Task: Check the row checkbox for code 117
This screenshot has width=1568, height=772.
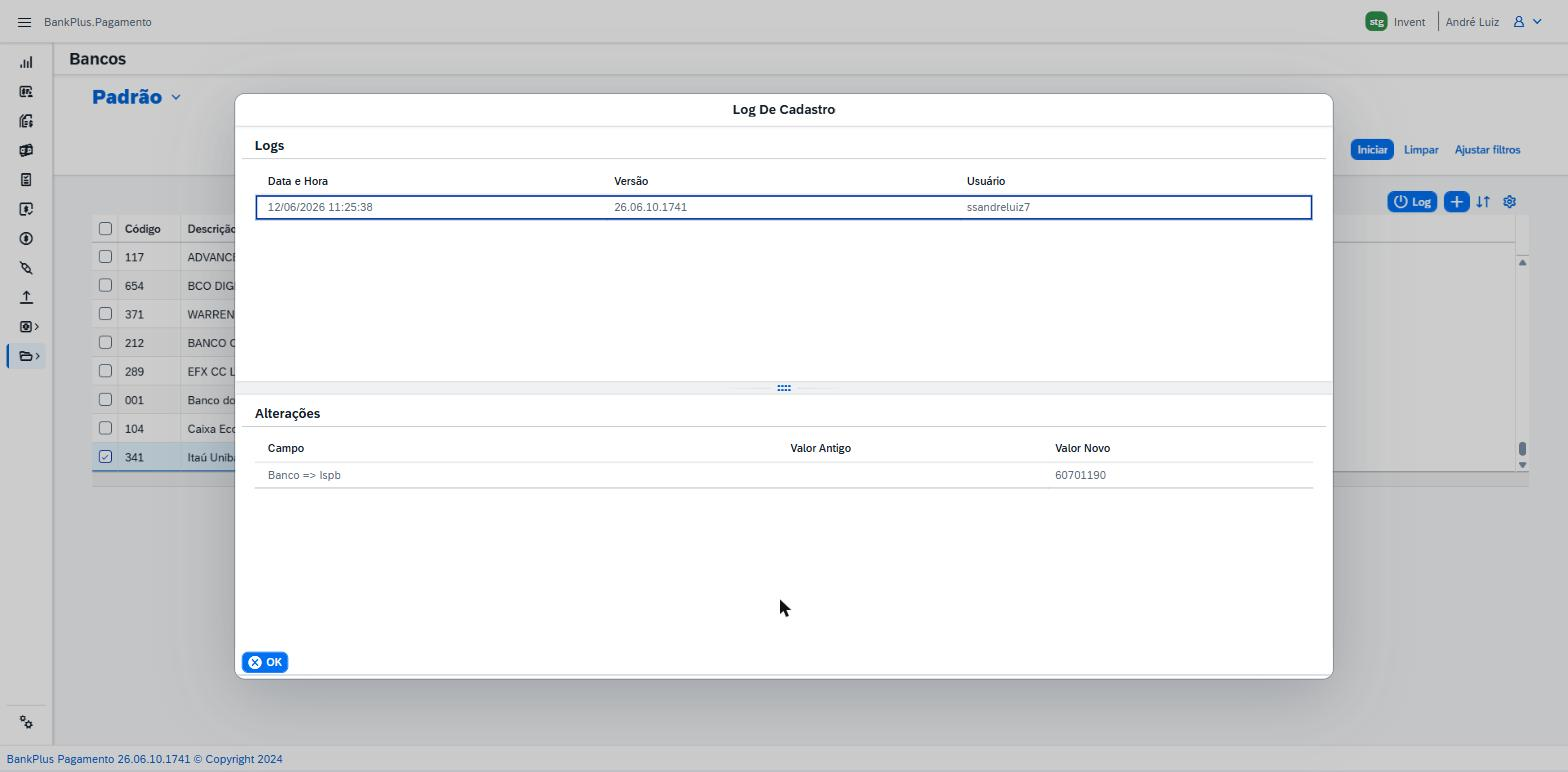Action: click(x=105, y=257)
